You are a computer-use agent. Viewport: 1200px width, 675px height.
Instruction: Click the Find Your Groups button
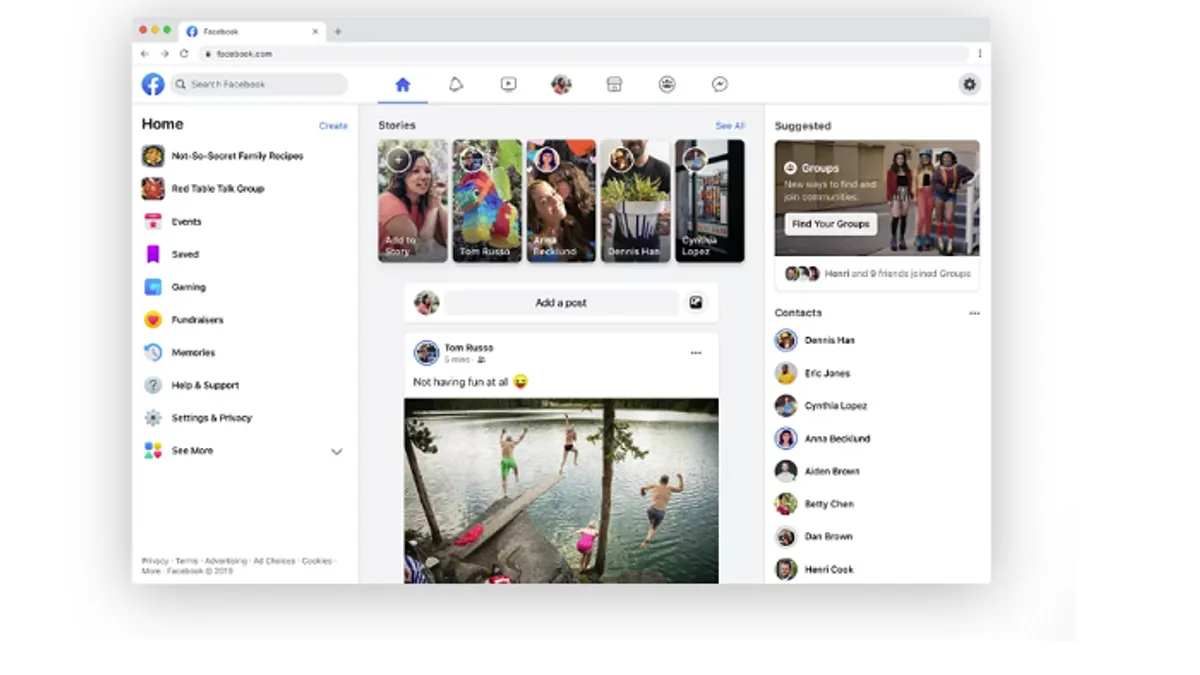point(830,224)
